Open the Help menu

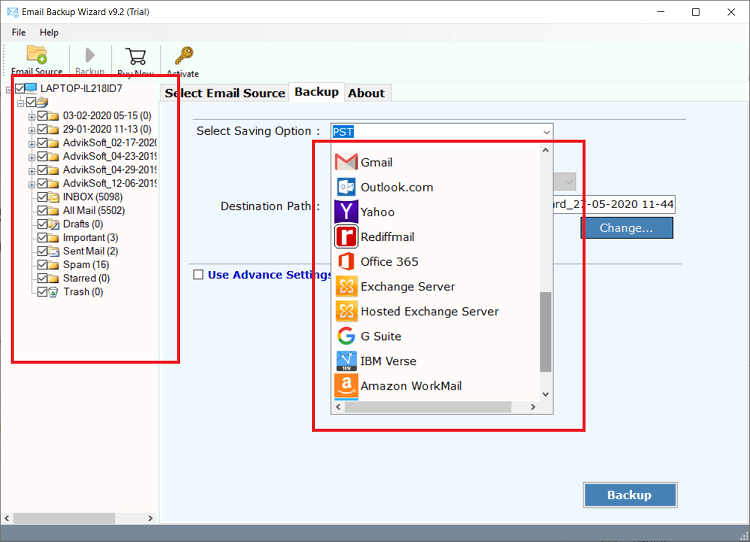(x=49, y=33)
